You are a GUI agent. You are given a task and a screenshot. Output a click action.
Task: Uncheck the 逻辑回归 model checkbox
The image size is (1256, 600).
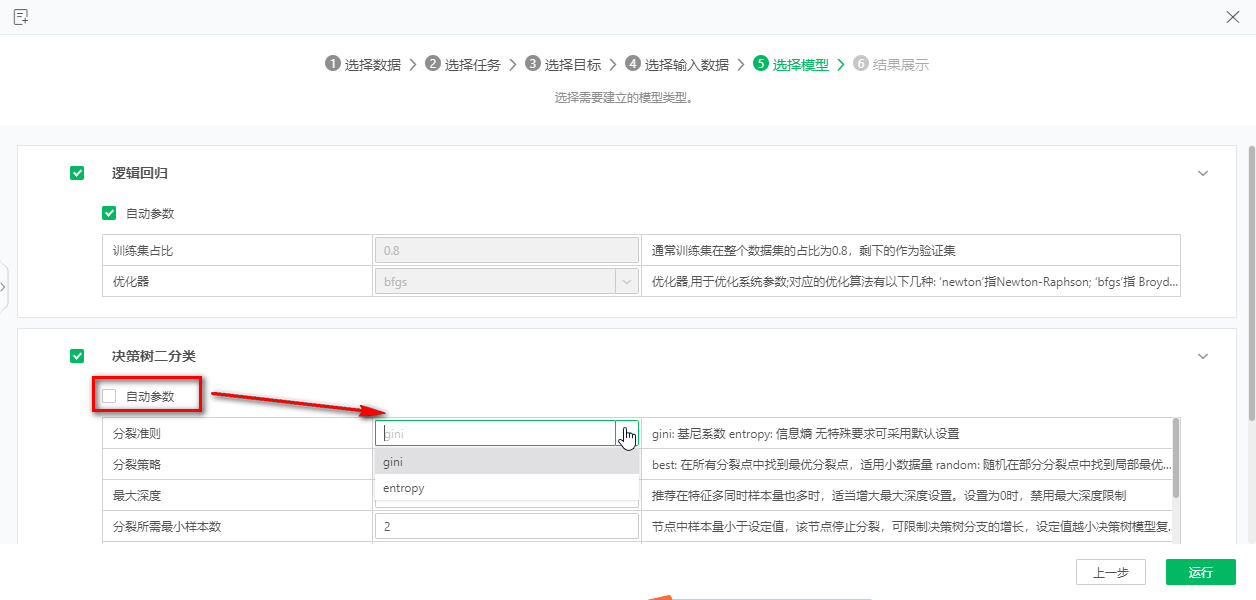(x=77, y=173)
